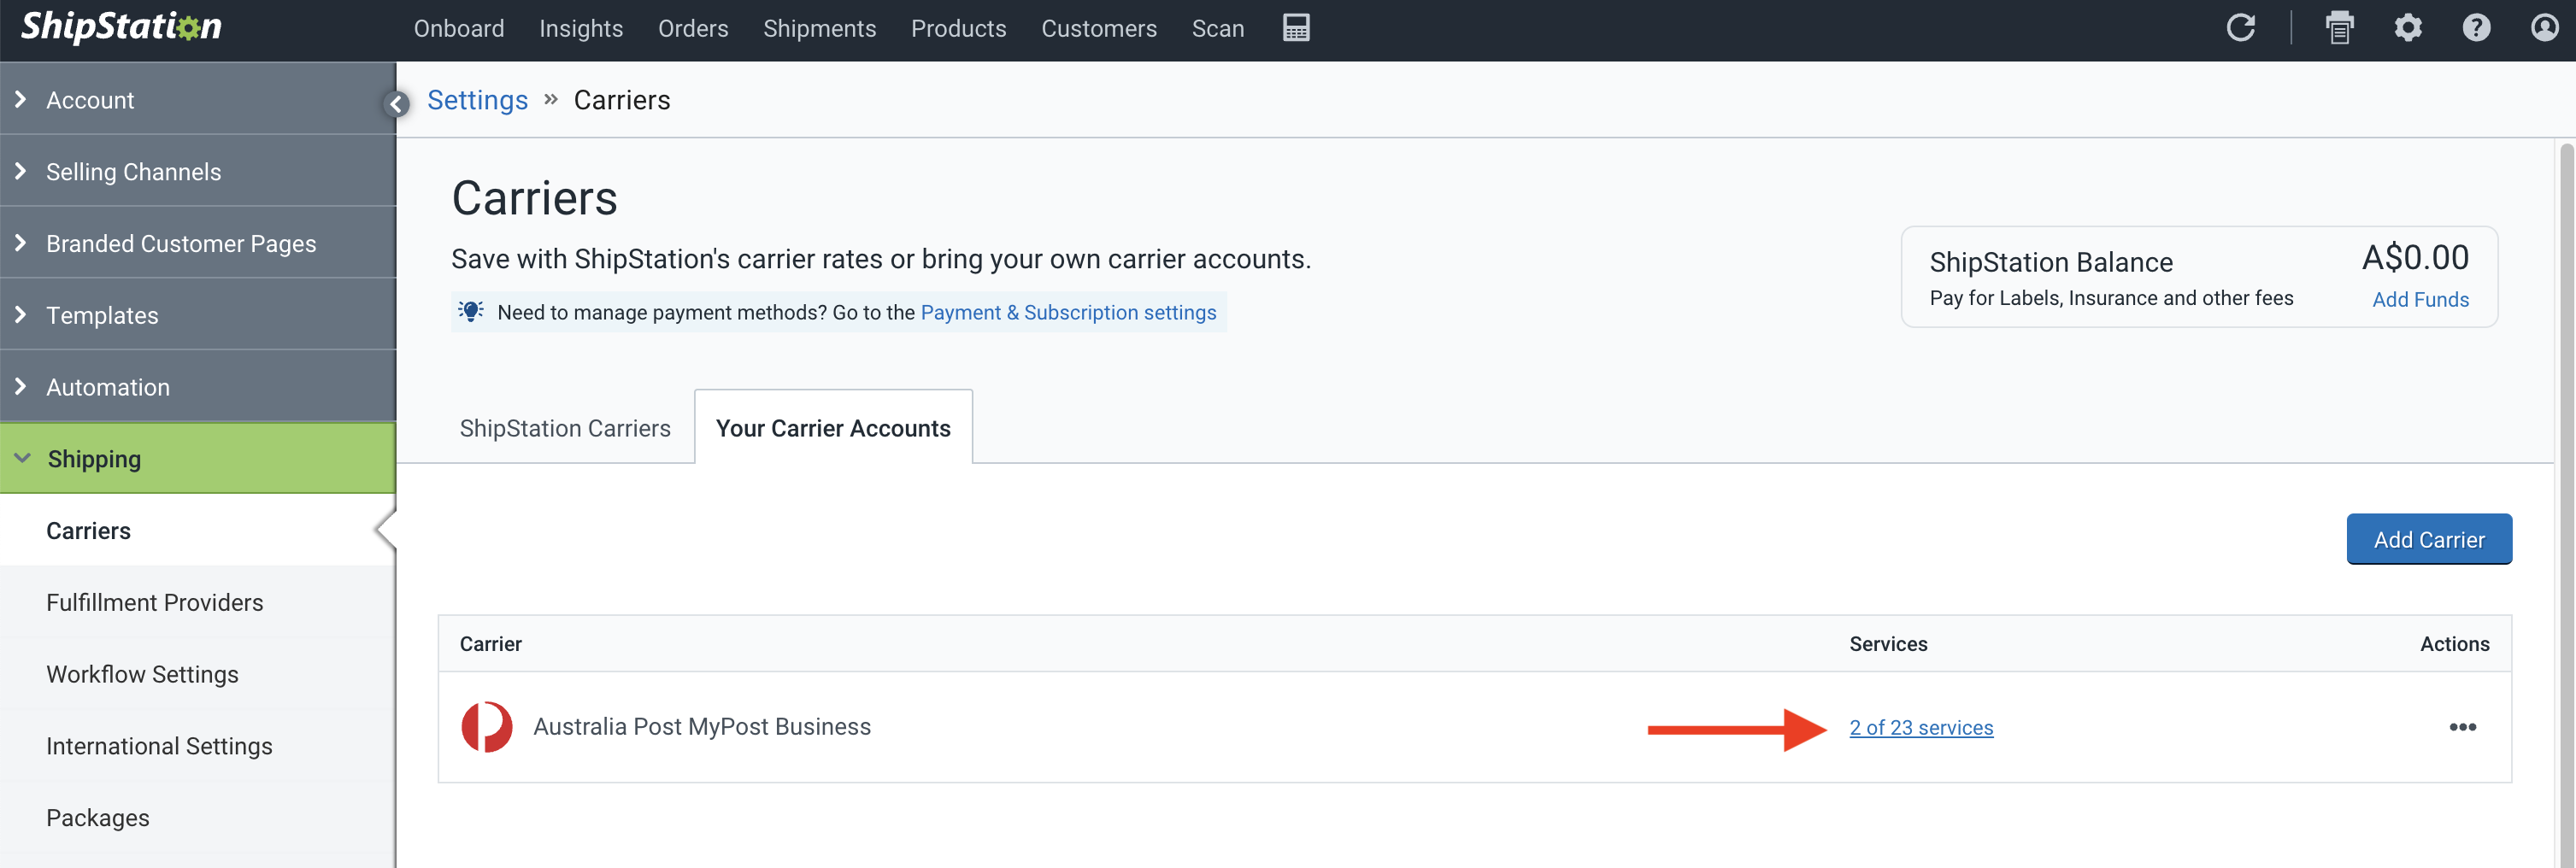Click the A$0.00 balance amount
This screenshot has height=868, width=2576.
pyautogui.click(x=2415, y=258)
